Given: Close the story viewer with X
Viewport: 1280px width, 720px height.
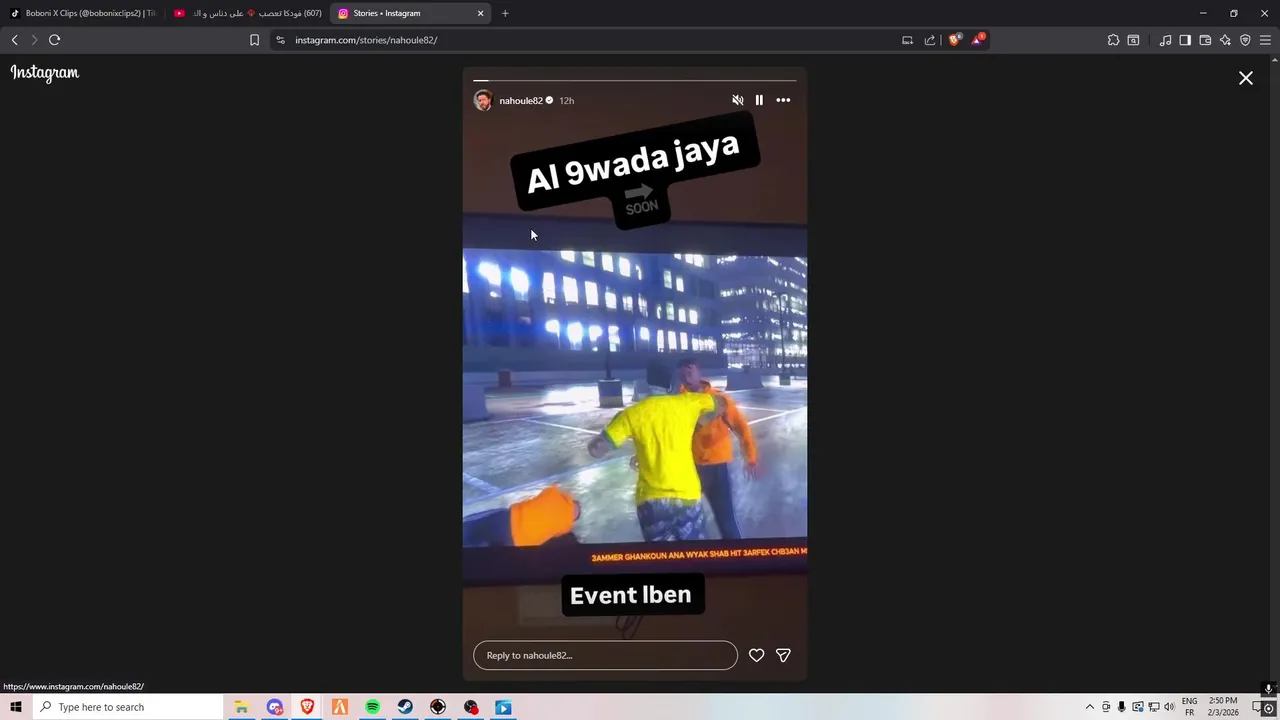Looking at the screenshot, I should pyautogui.click(x=1246, y=78).
